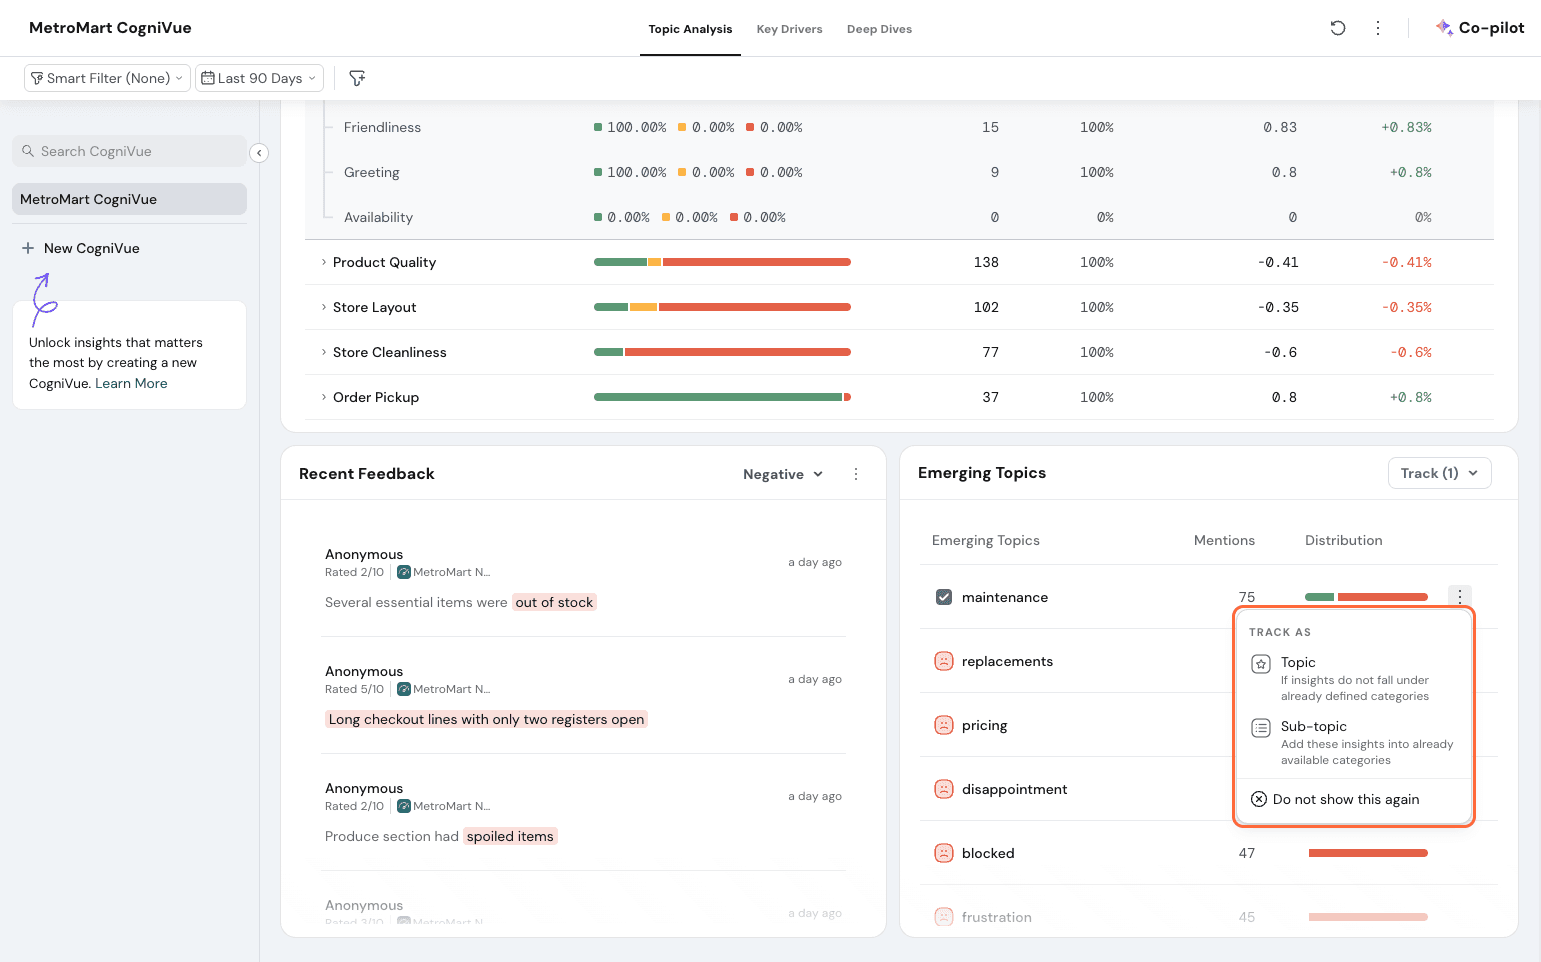Expand the Product Quality row
The image size is (1541, 962).
pos(324,262)
